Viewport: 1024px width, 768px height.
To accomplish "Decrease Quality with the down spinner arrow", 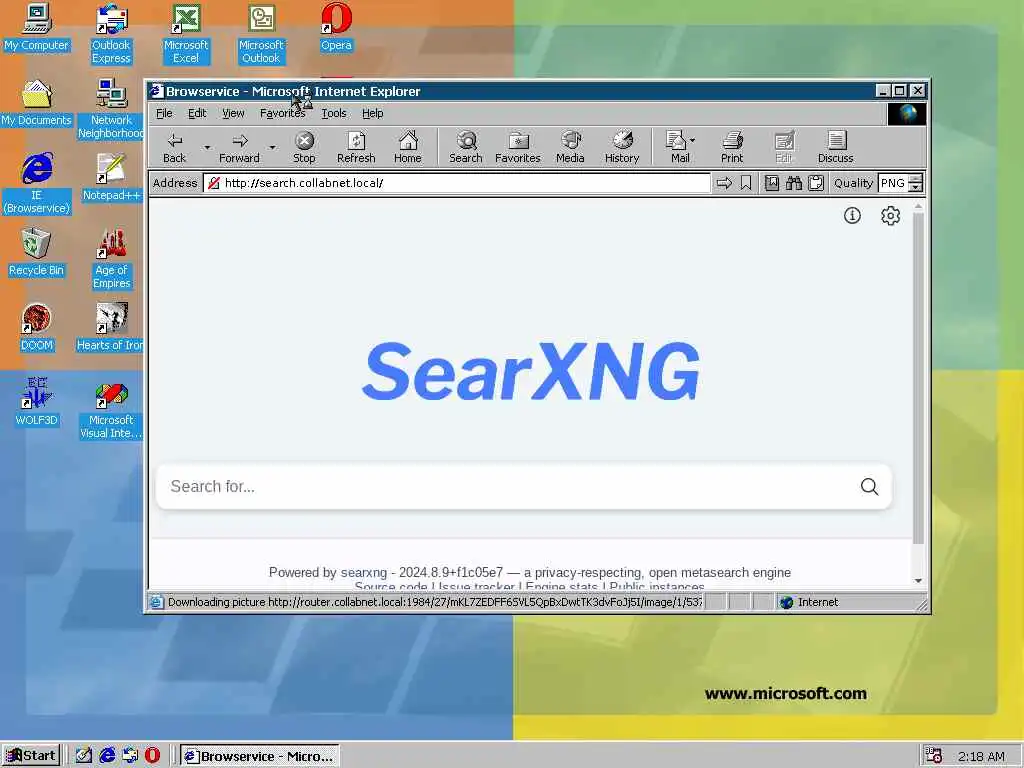I will tap(916, 188).
